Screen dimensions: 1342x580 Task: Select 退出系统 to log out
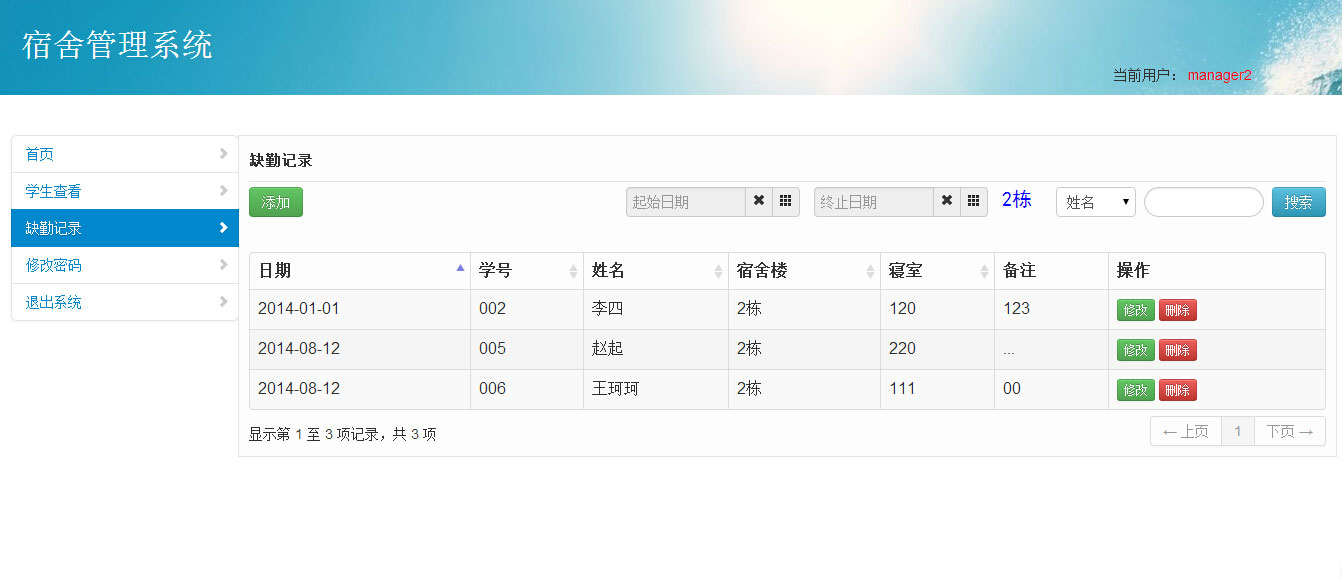click(x=55, y=302)
